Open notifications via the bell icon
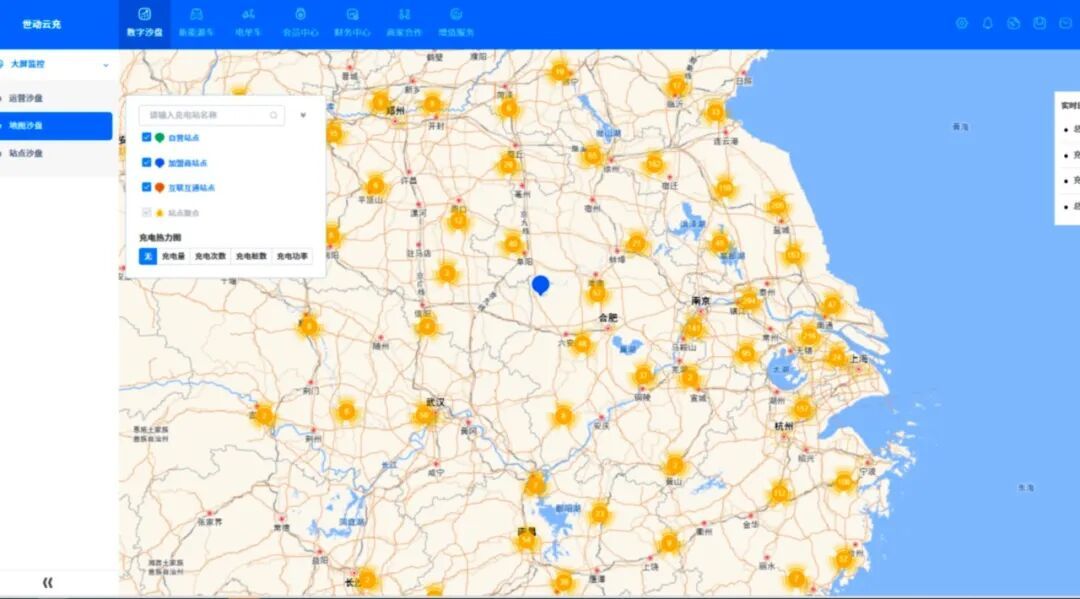 coord(988,23)
